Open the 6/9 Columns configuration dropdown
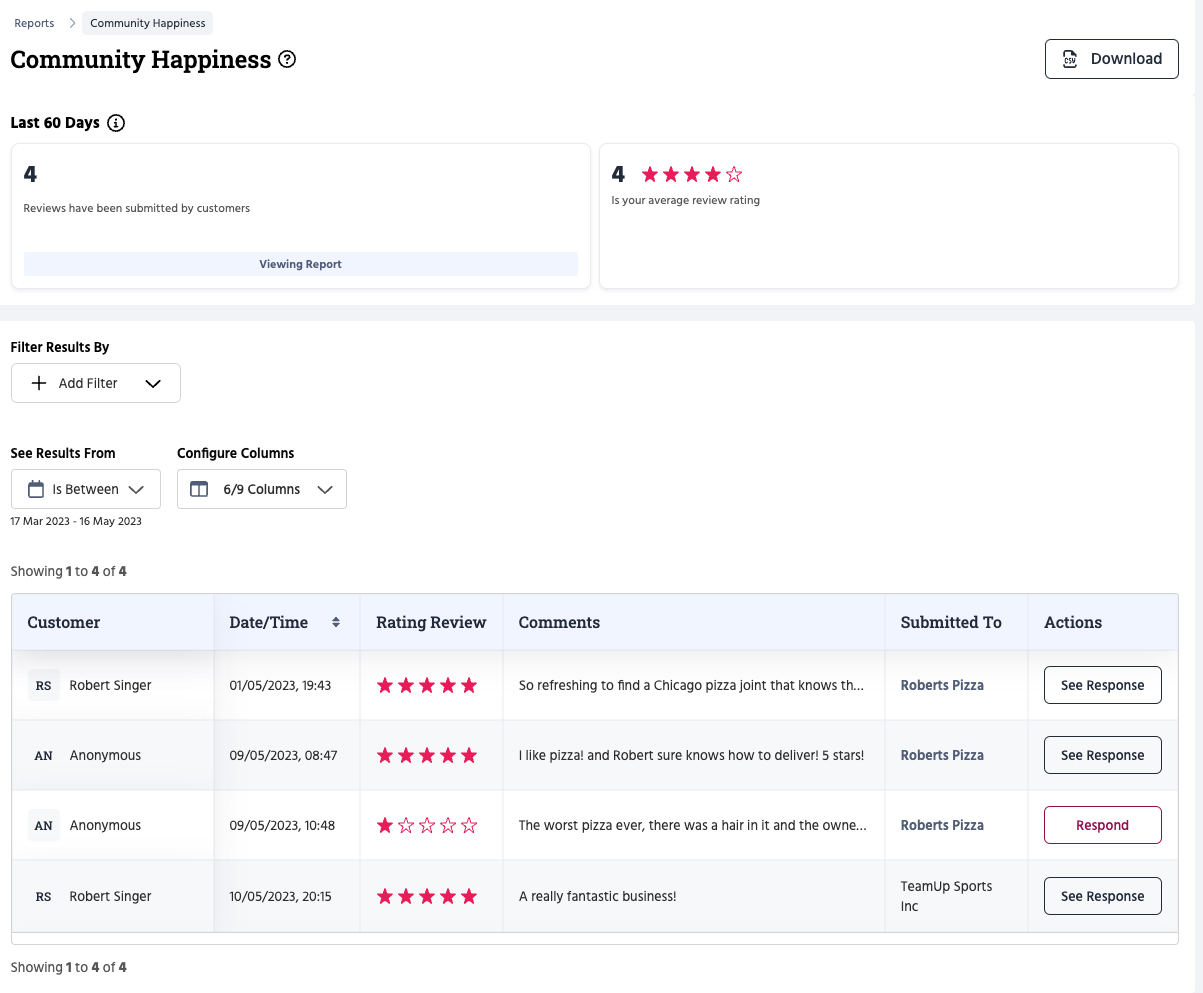The height and width of the screenshot is (993, 1203). pyautogui.click(x=324, y=489)
